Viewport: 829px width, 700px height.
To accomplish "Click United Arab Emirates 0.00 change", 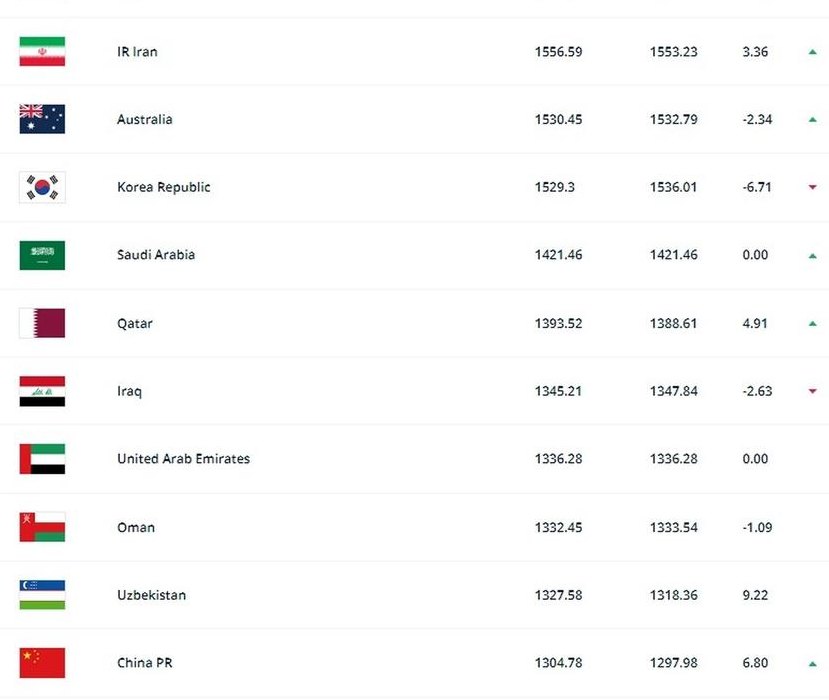I will [755, 459].
